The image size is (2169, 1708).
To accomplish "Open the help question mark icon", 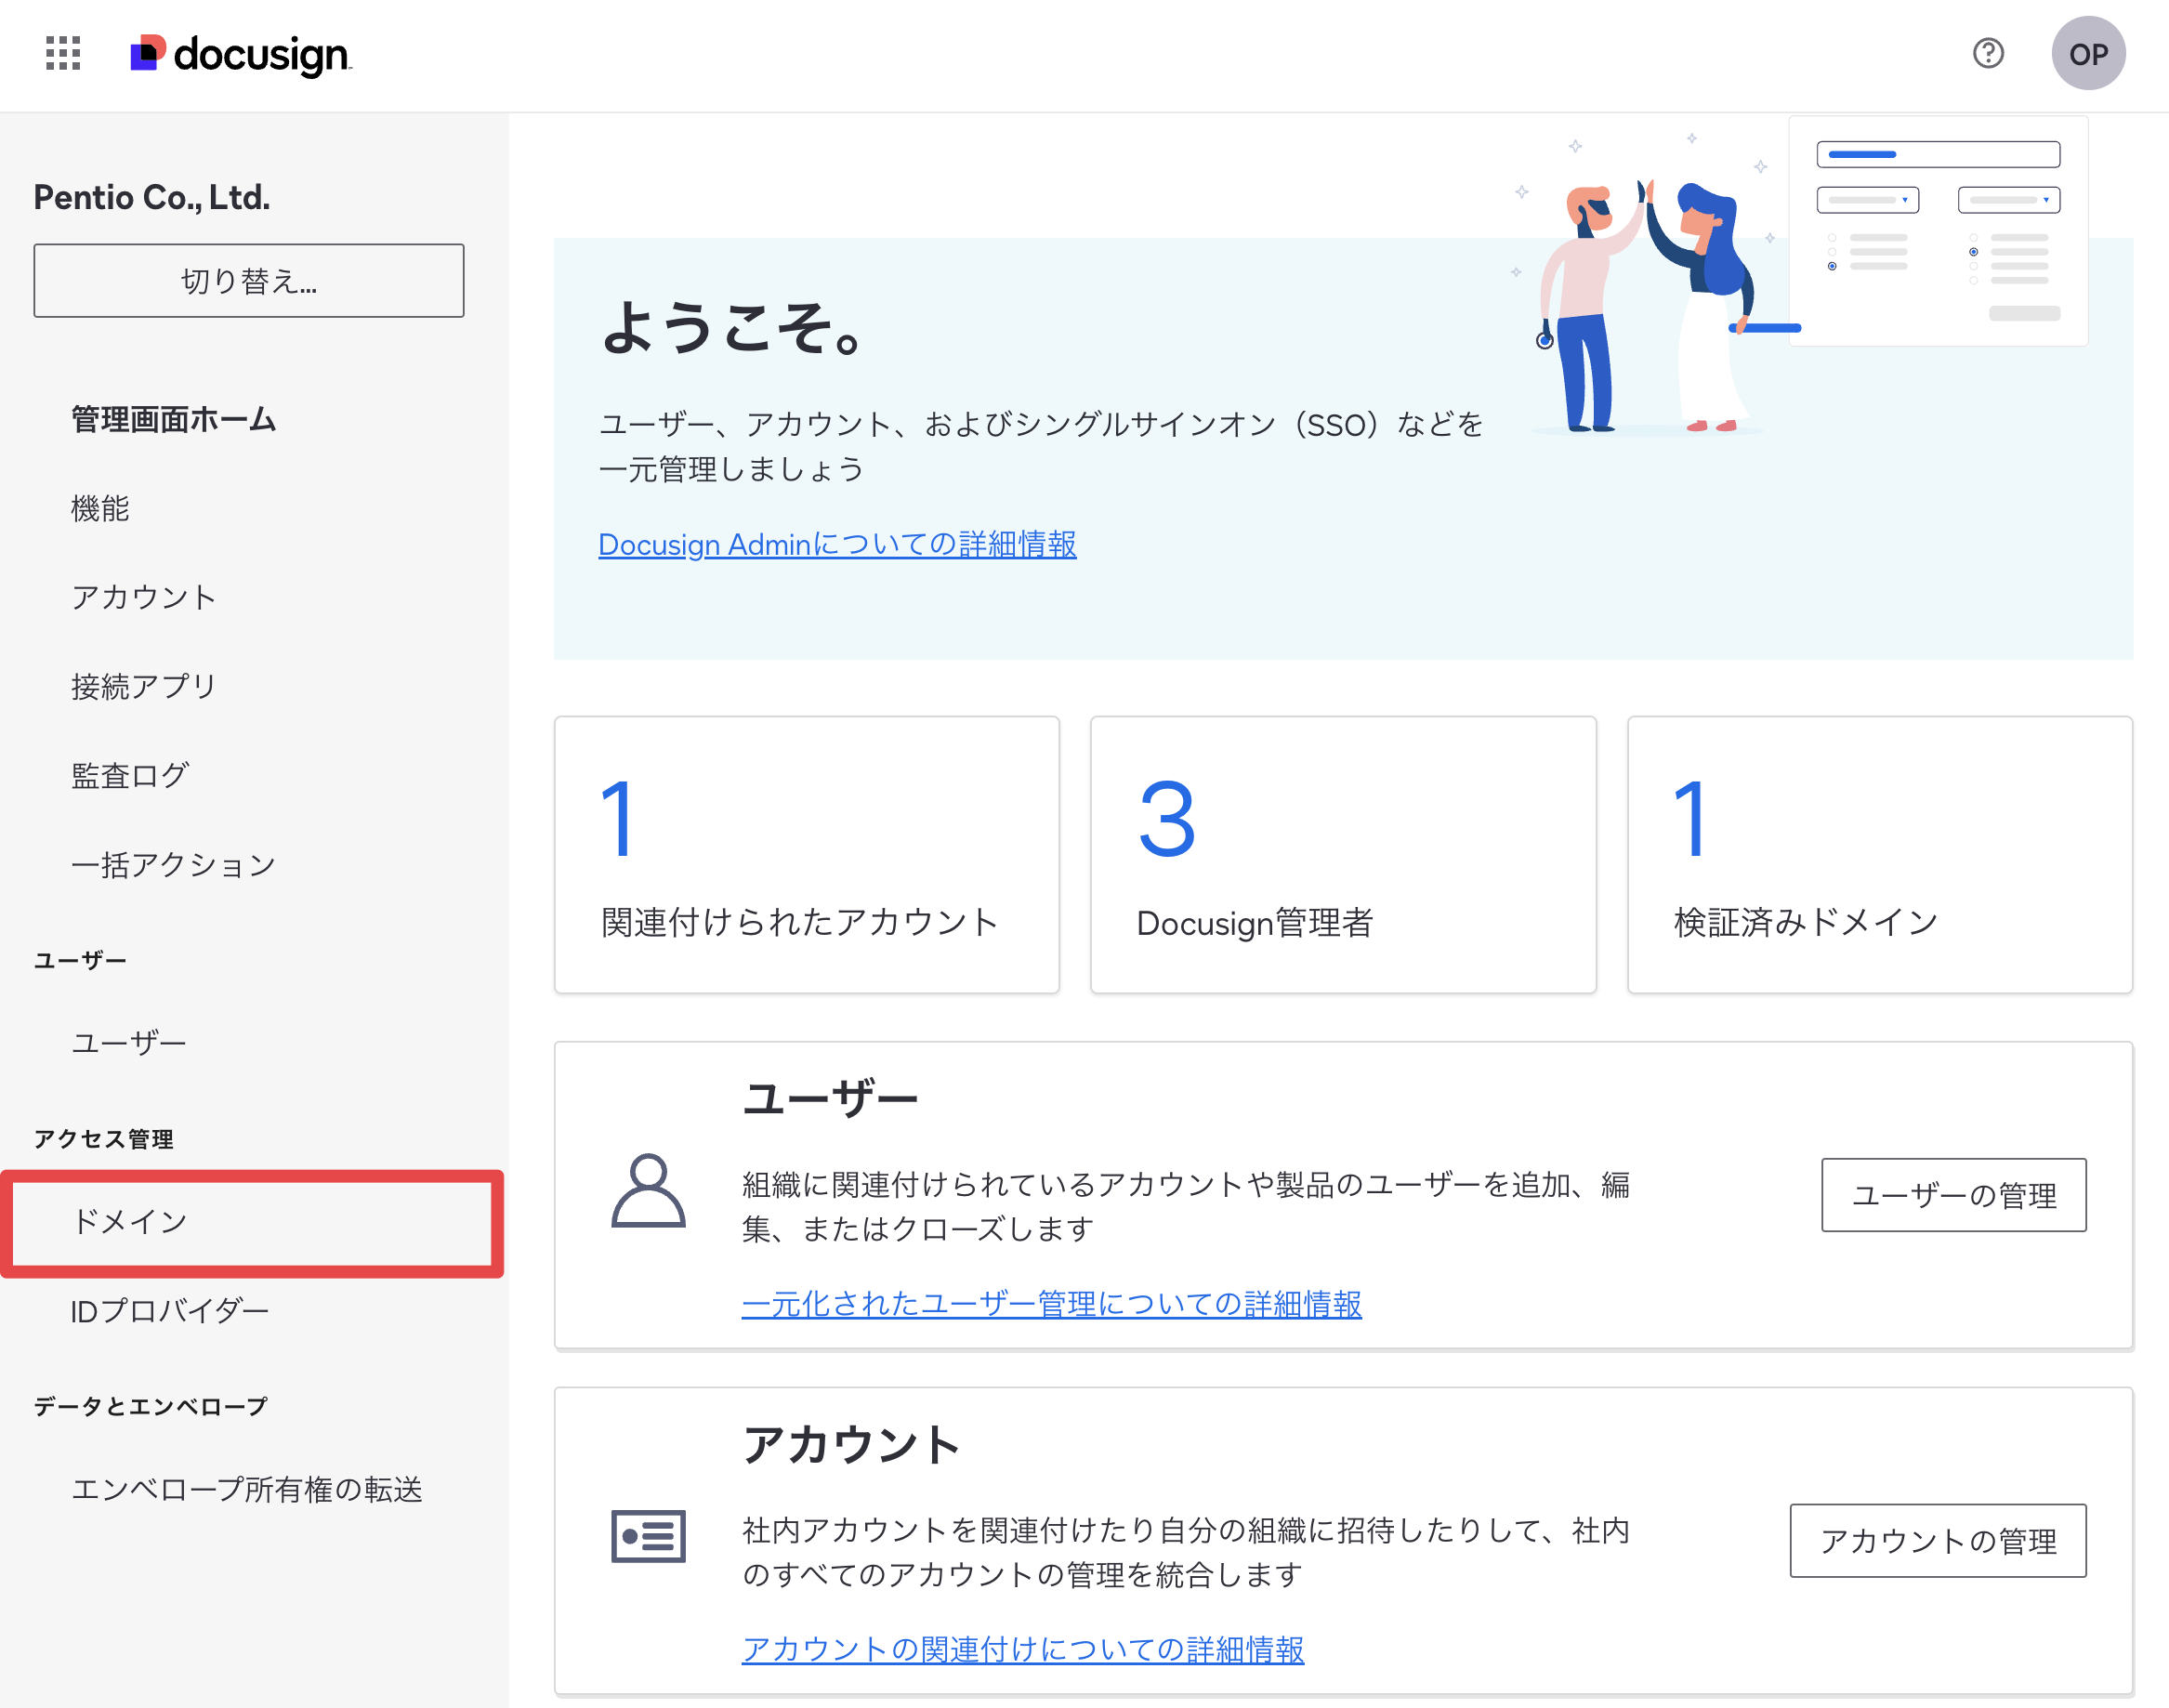I will pyautogui.click(x=1988, y=53).
